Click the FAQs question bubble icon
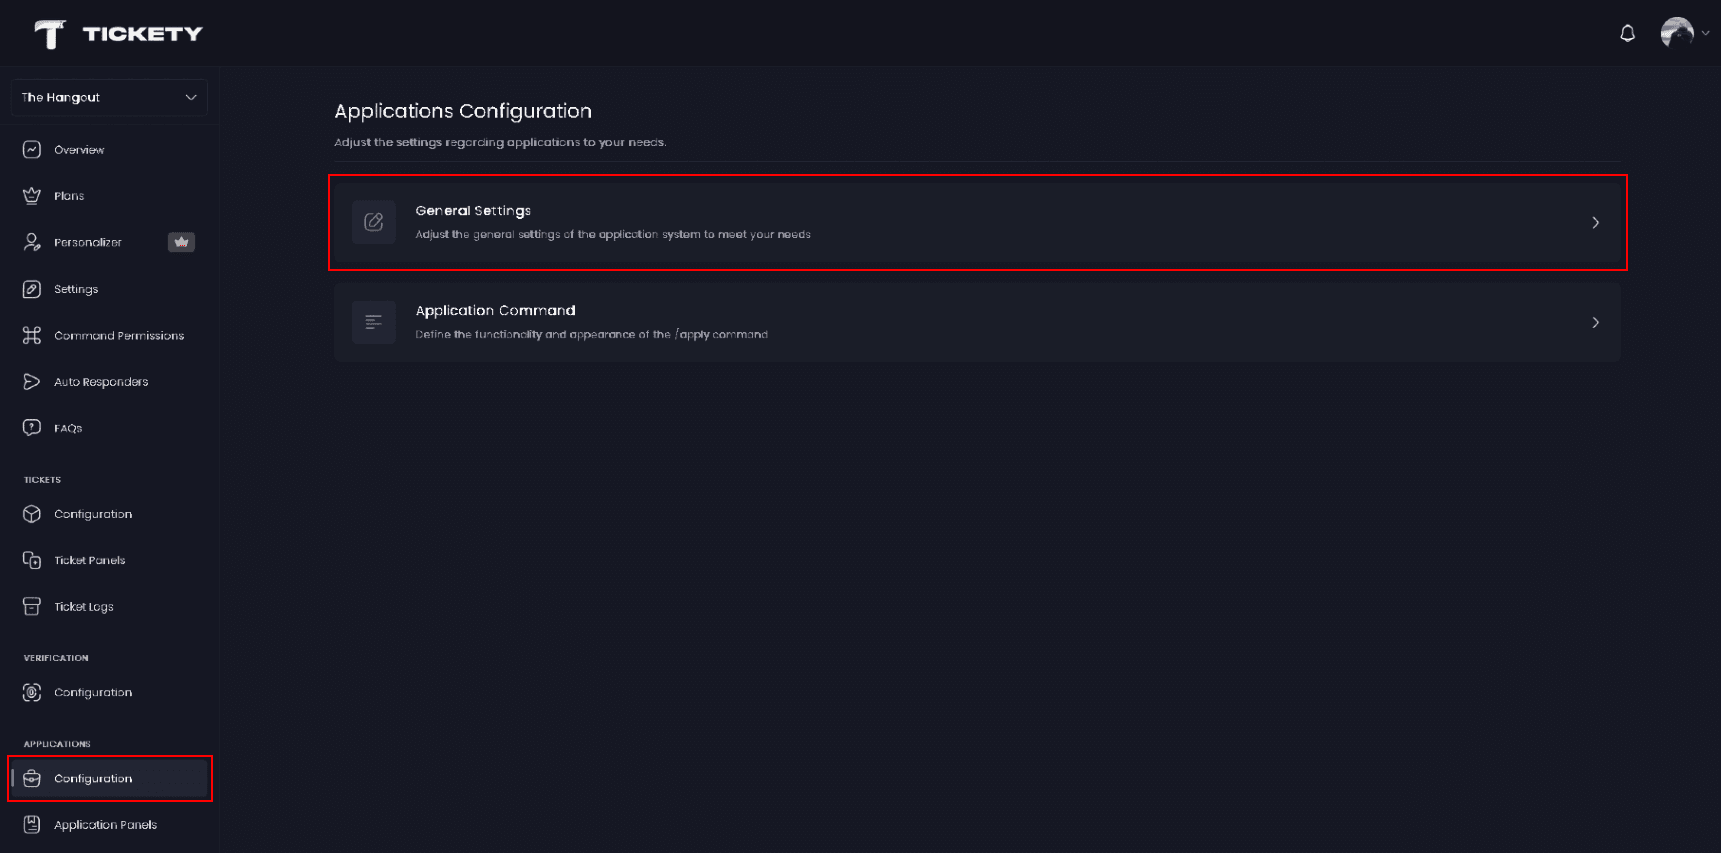The image size is (1721, 853). tap(32, 428)
